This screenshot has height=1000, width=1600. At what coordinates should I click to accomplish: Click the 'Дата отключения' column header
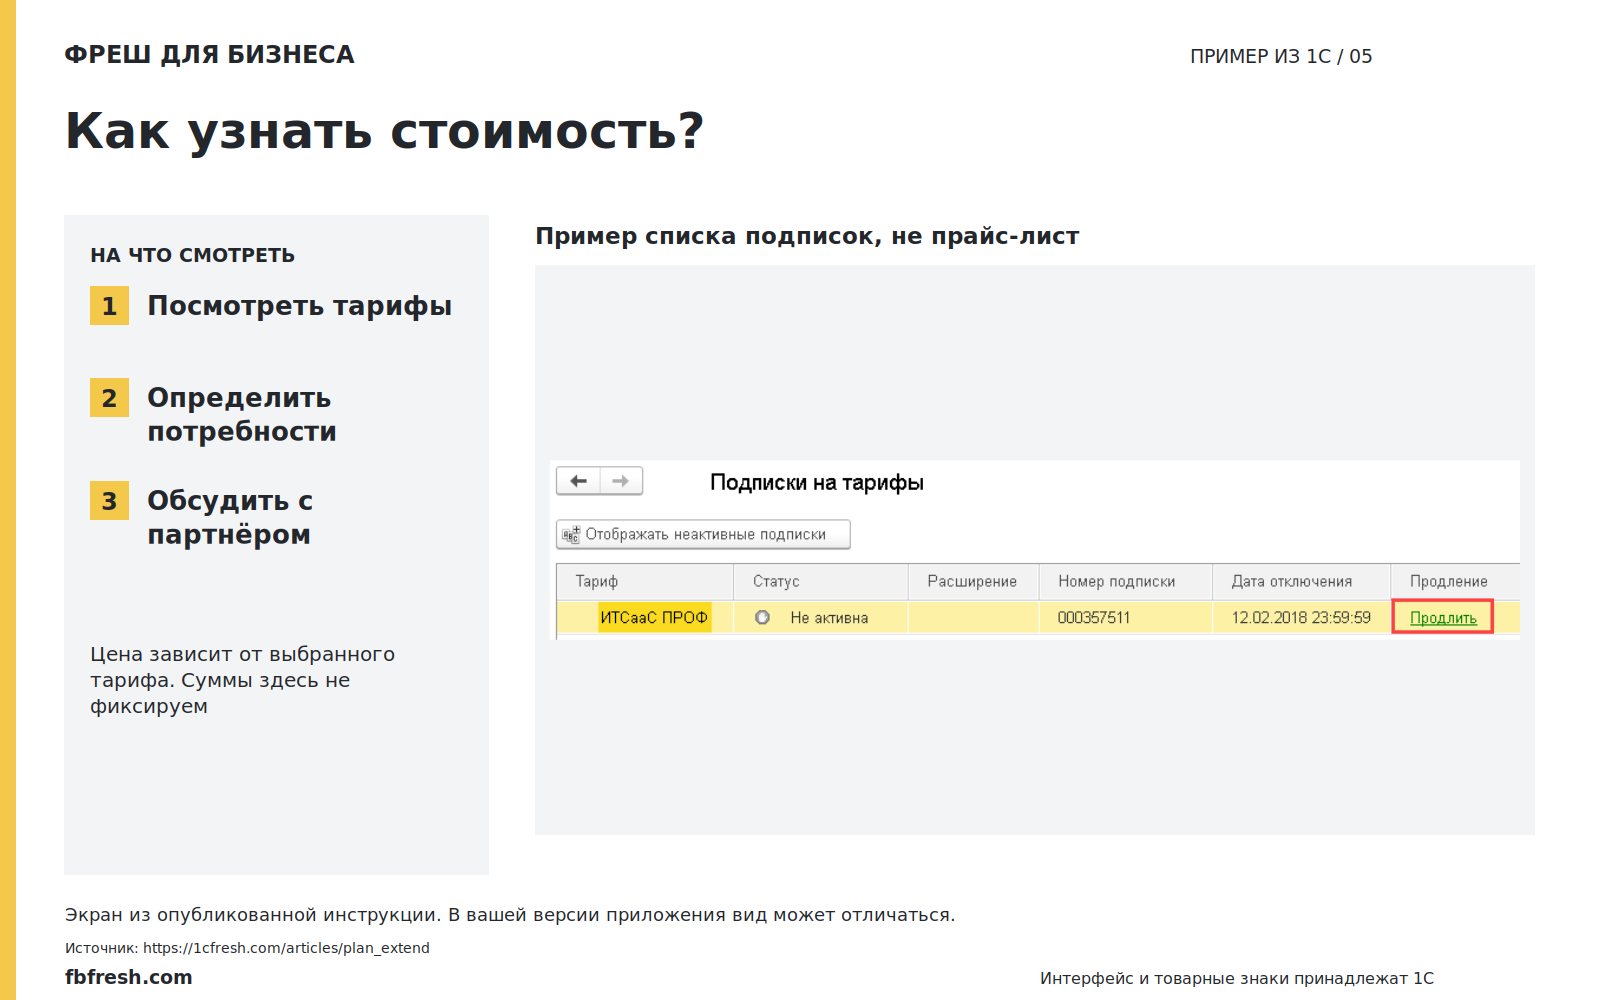click(x=1301, y=581)
